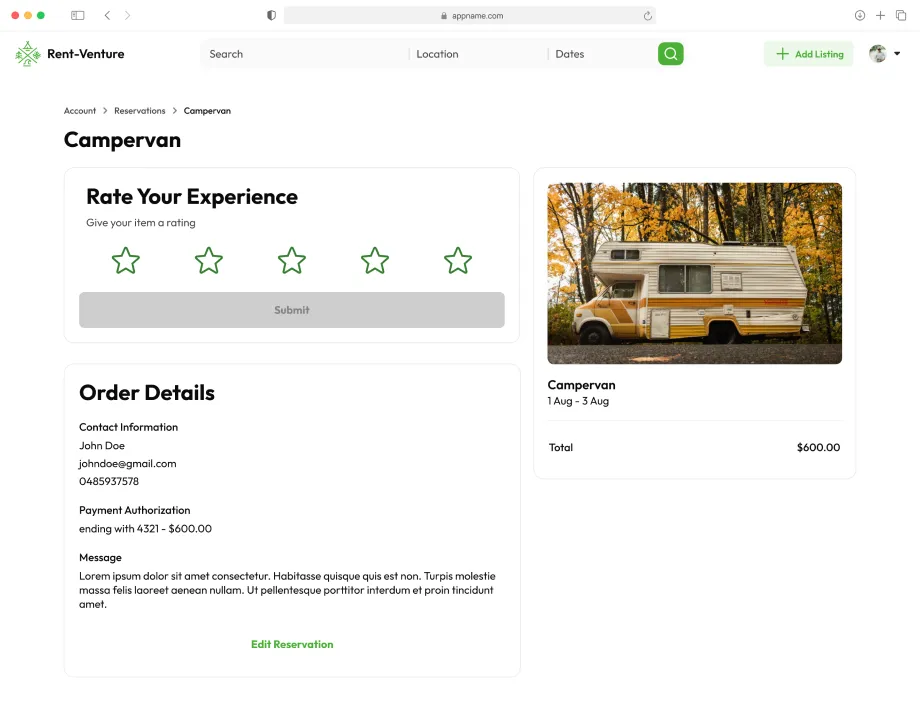Click the Give your item a rating text
The height and width of the screenshot is (720, 920).
coord(141,222)
